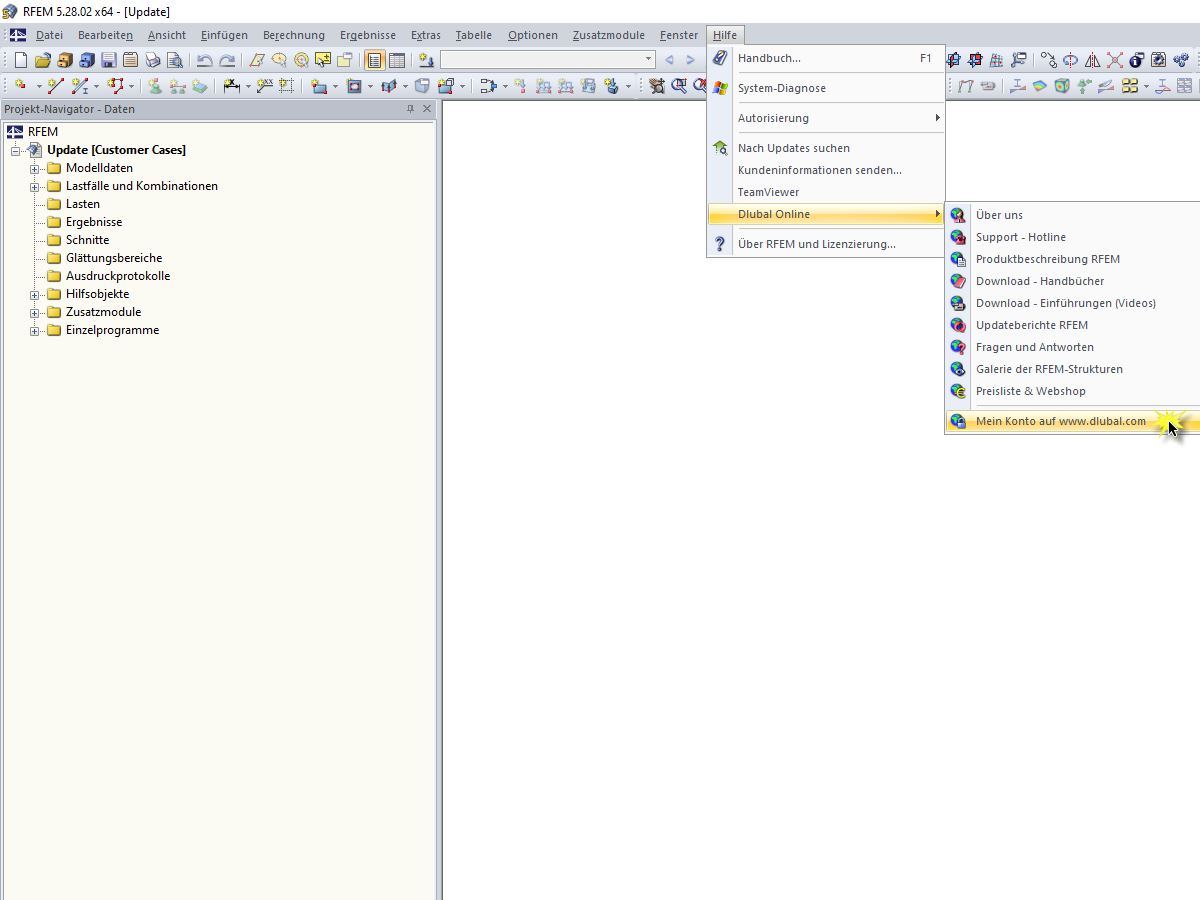Screen dimensions: 1200x900
Task: Click the Undo arrow icon
Action: [x=204, y=60]
